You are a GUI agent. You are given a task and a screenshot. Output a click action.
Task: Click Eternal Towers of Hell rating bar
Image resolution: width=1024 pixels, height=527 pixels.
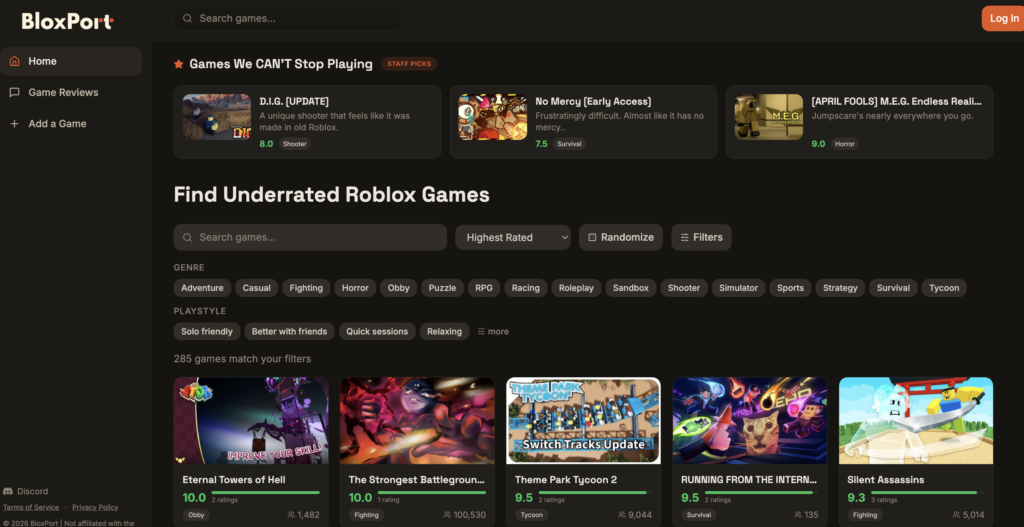click(x=265, y=493)
